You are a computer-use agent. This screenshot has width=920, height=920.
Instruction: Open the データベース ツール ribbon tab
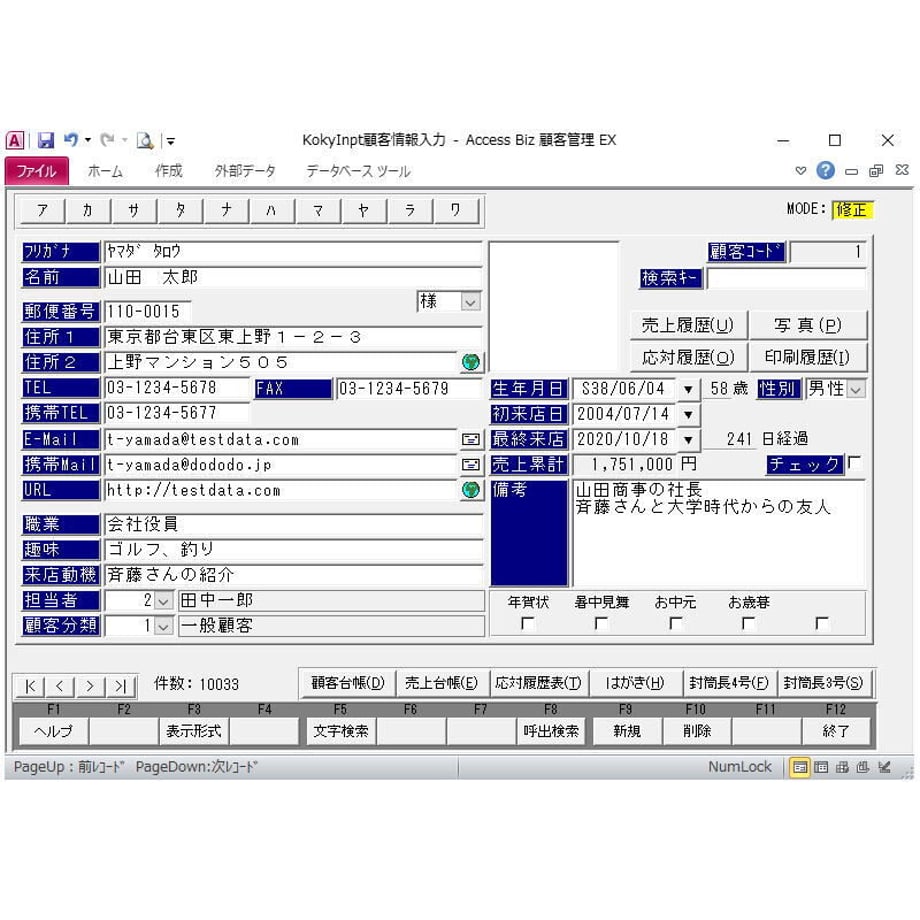tap(358, 171)
